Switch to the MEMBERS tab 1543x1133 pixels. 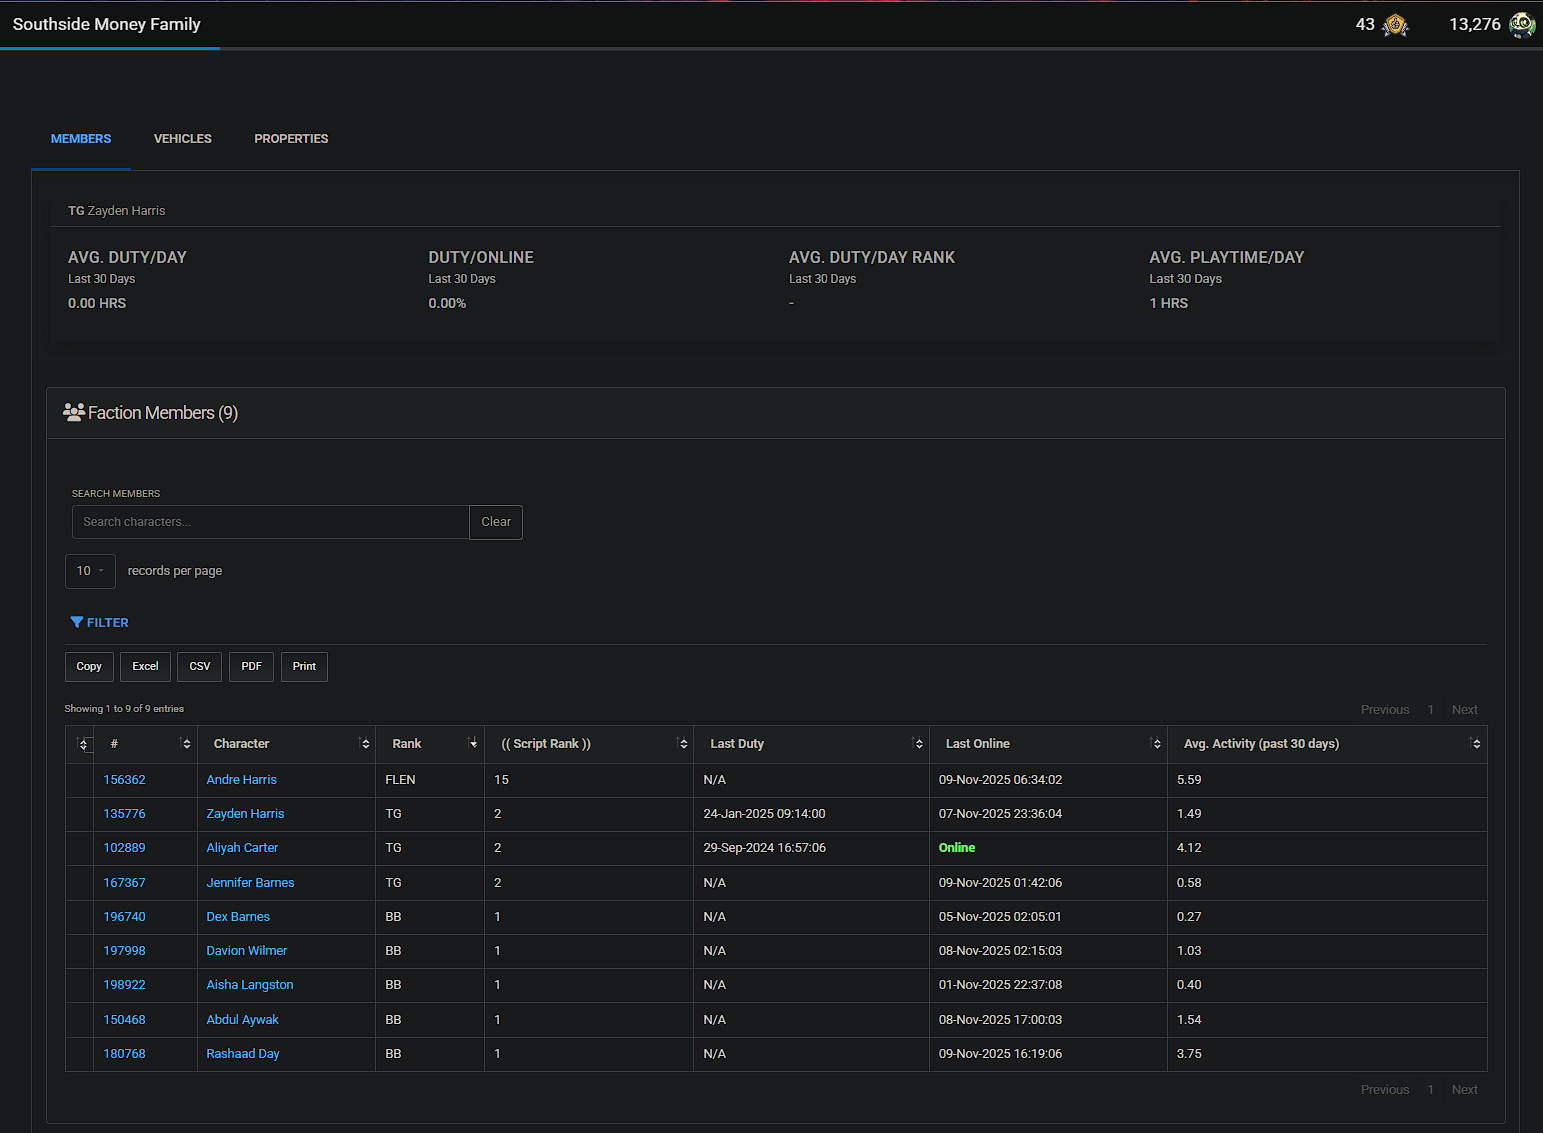[x=81, y=139]
